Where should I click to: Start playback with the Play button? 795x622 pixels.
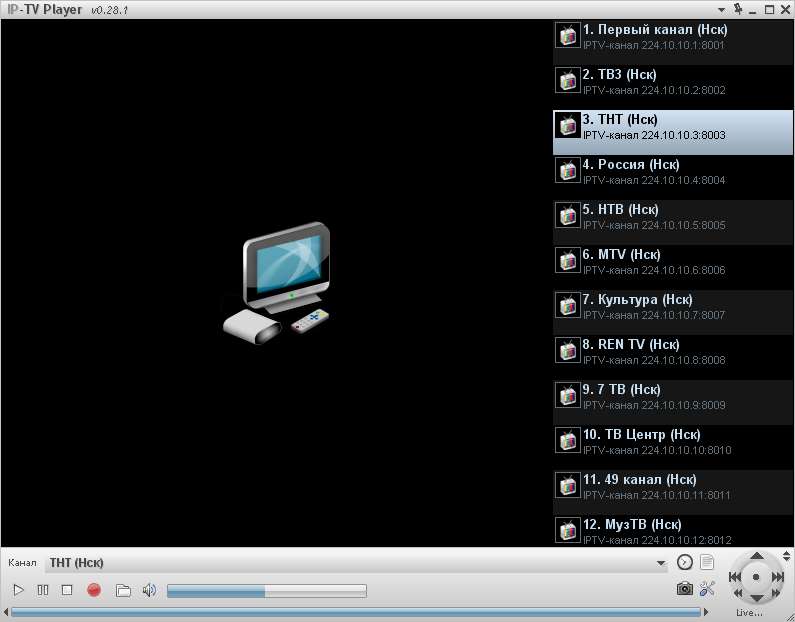click(x=18, y=590)
